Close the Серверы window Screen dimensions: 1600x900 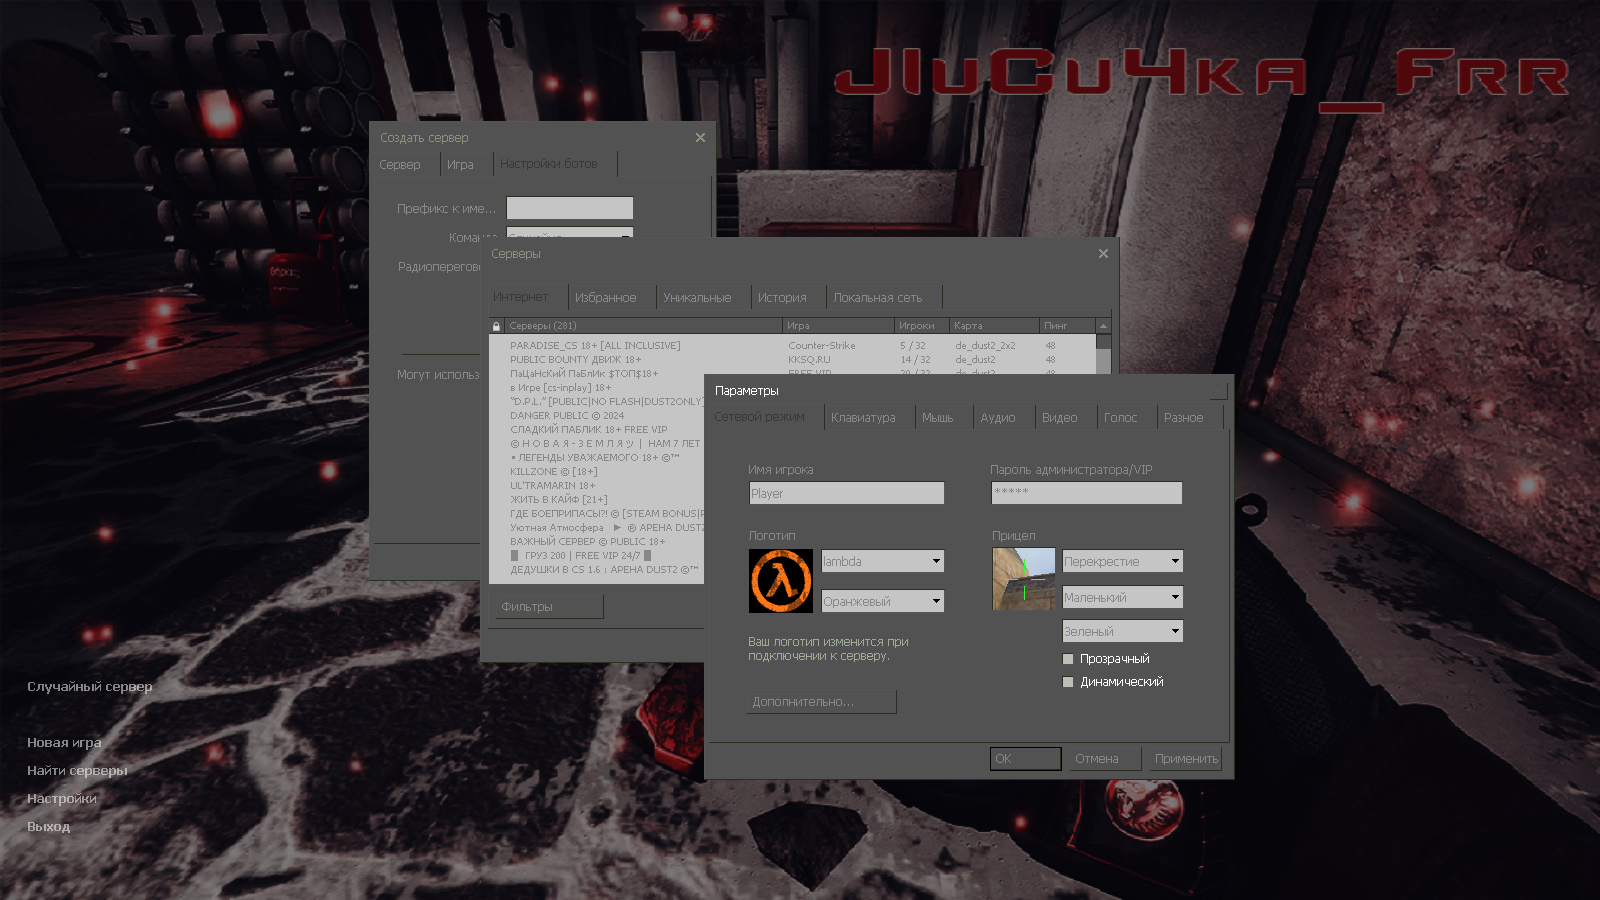pyautogui.click(x=1103, y=254)
